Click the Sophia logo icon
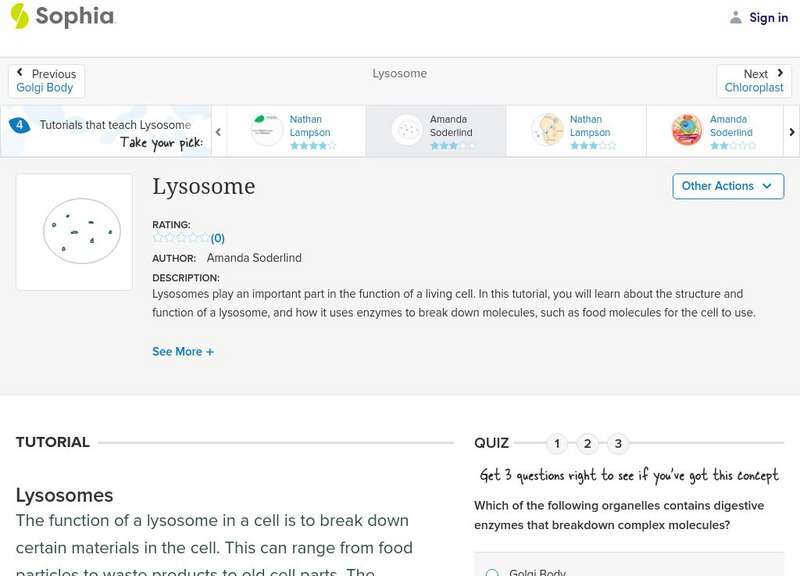The image size is (800, 576). (x=18, y=16)
